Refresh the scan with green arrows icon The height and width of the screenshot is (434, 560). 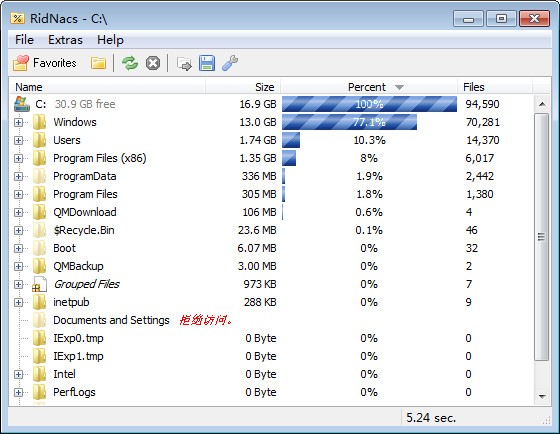click(130, 63)
